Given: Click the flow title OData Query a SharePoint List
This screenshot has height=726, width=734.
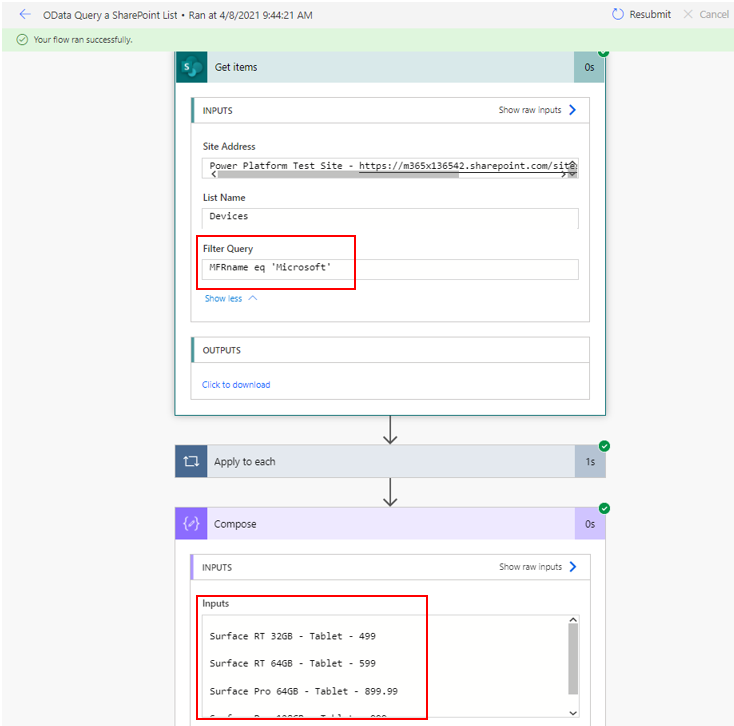Looking at the screenshot, I should tap(110, 15).
